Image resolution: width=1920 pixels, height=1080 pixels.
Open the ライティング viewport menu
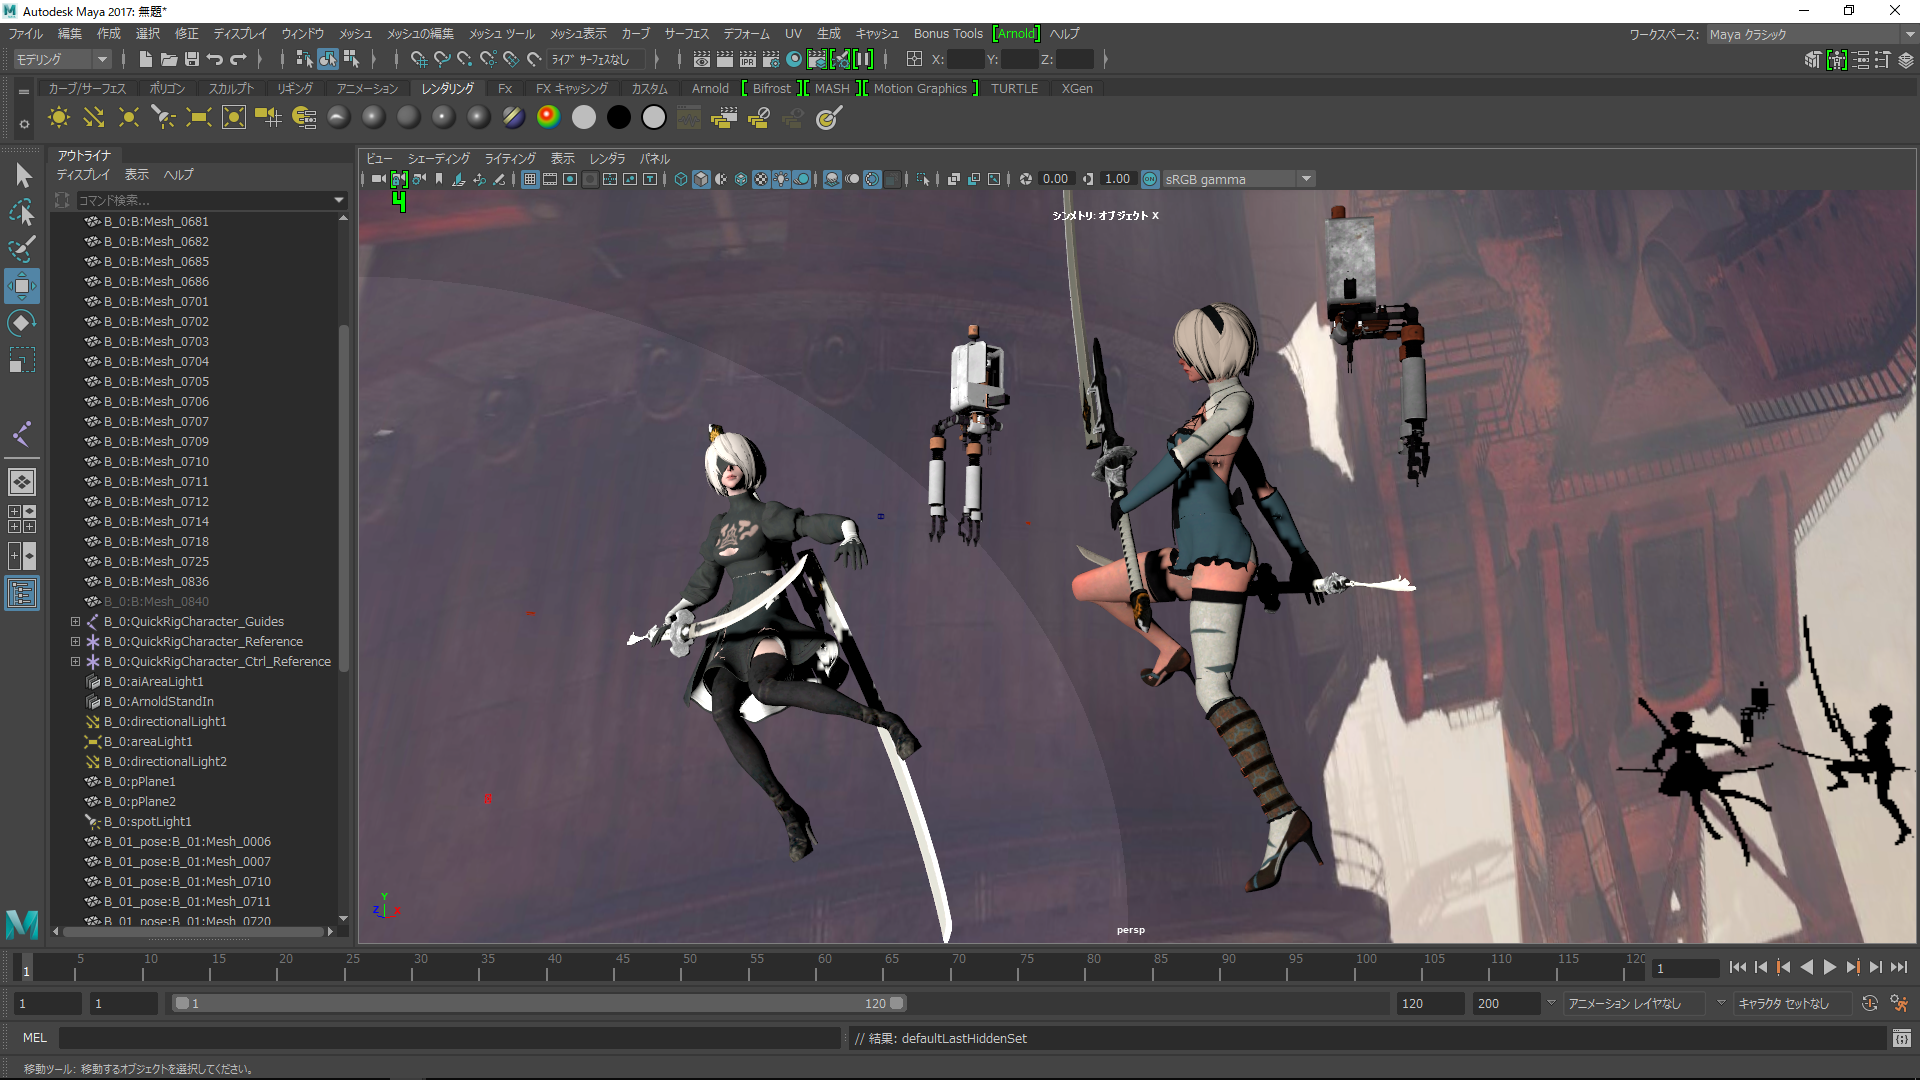point(510,159)
